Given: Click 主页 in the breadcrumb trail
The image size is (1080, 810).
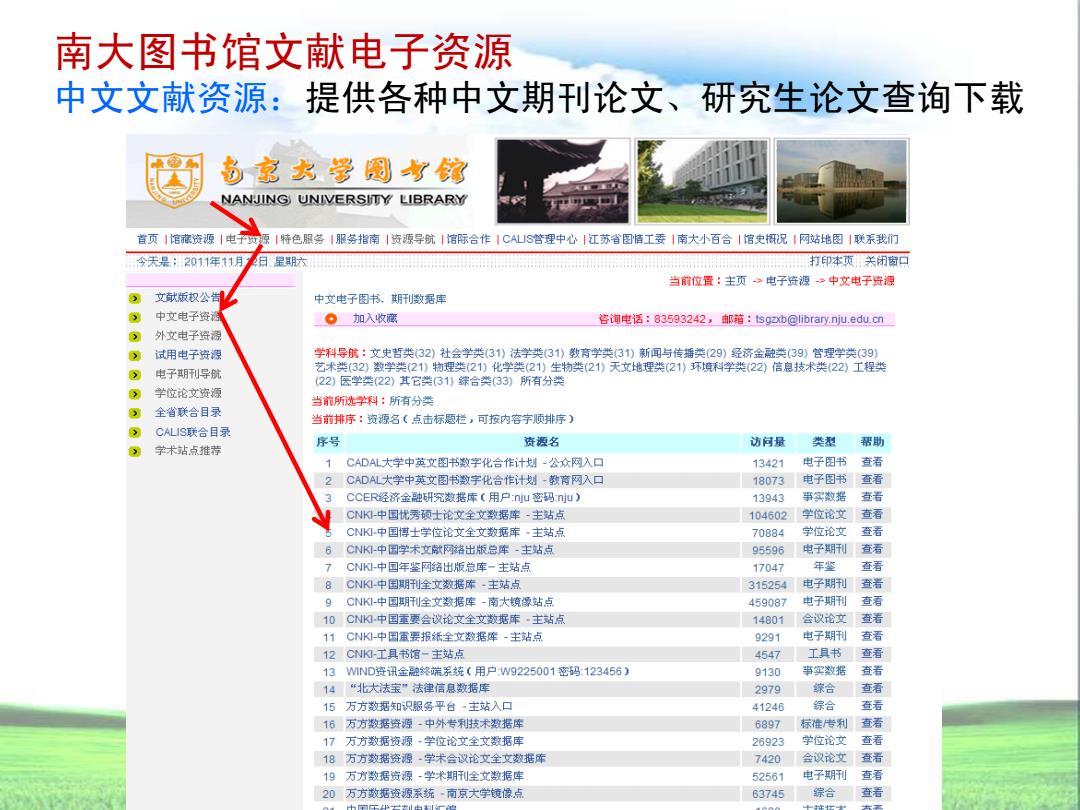Looking at the screenshot, I should click(736, 280).
